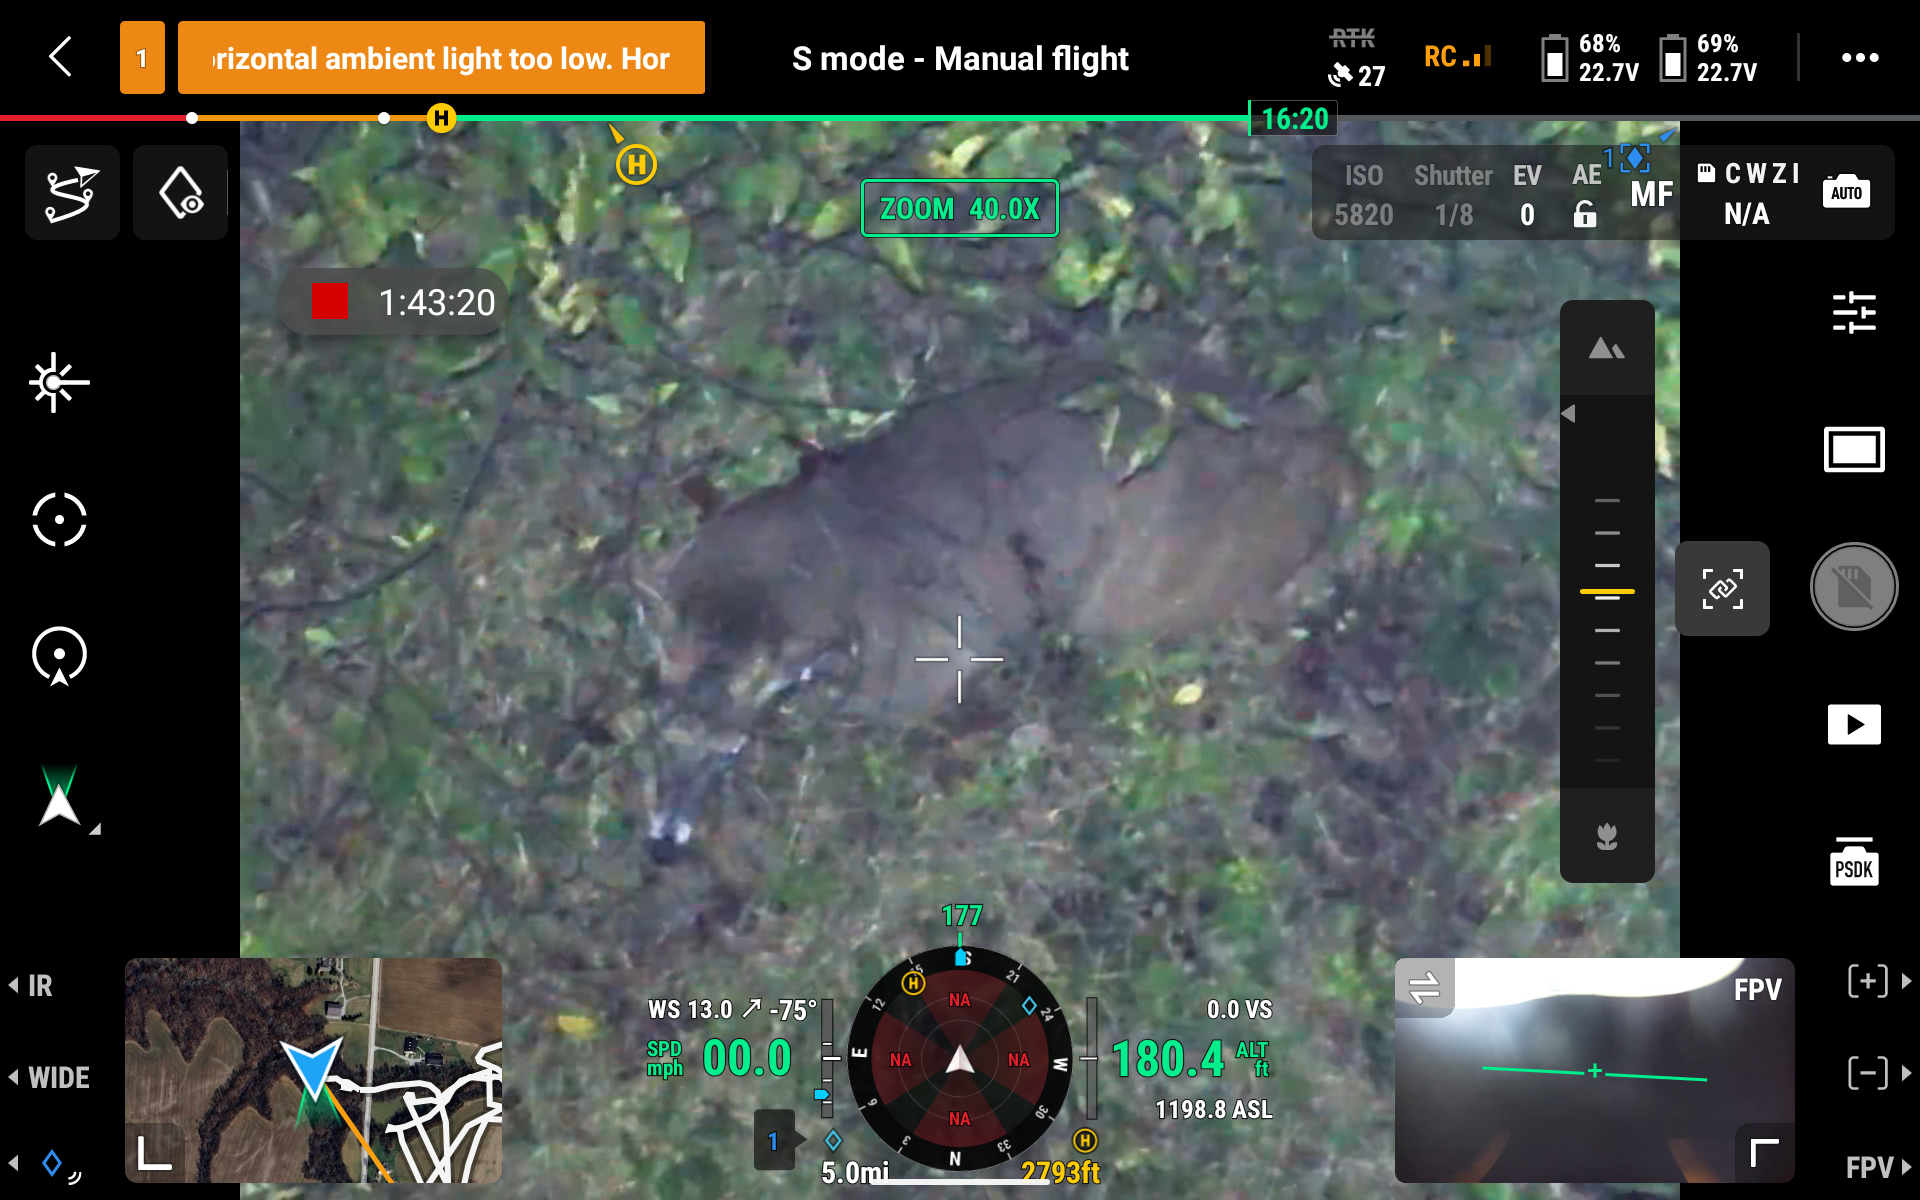Screen dimensions: 1920x1200
Task: Expand the map with corner arrow
Action: tap(153, 1153)
